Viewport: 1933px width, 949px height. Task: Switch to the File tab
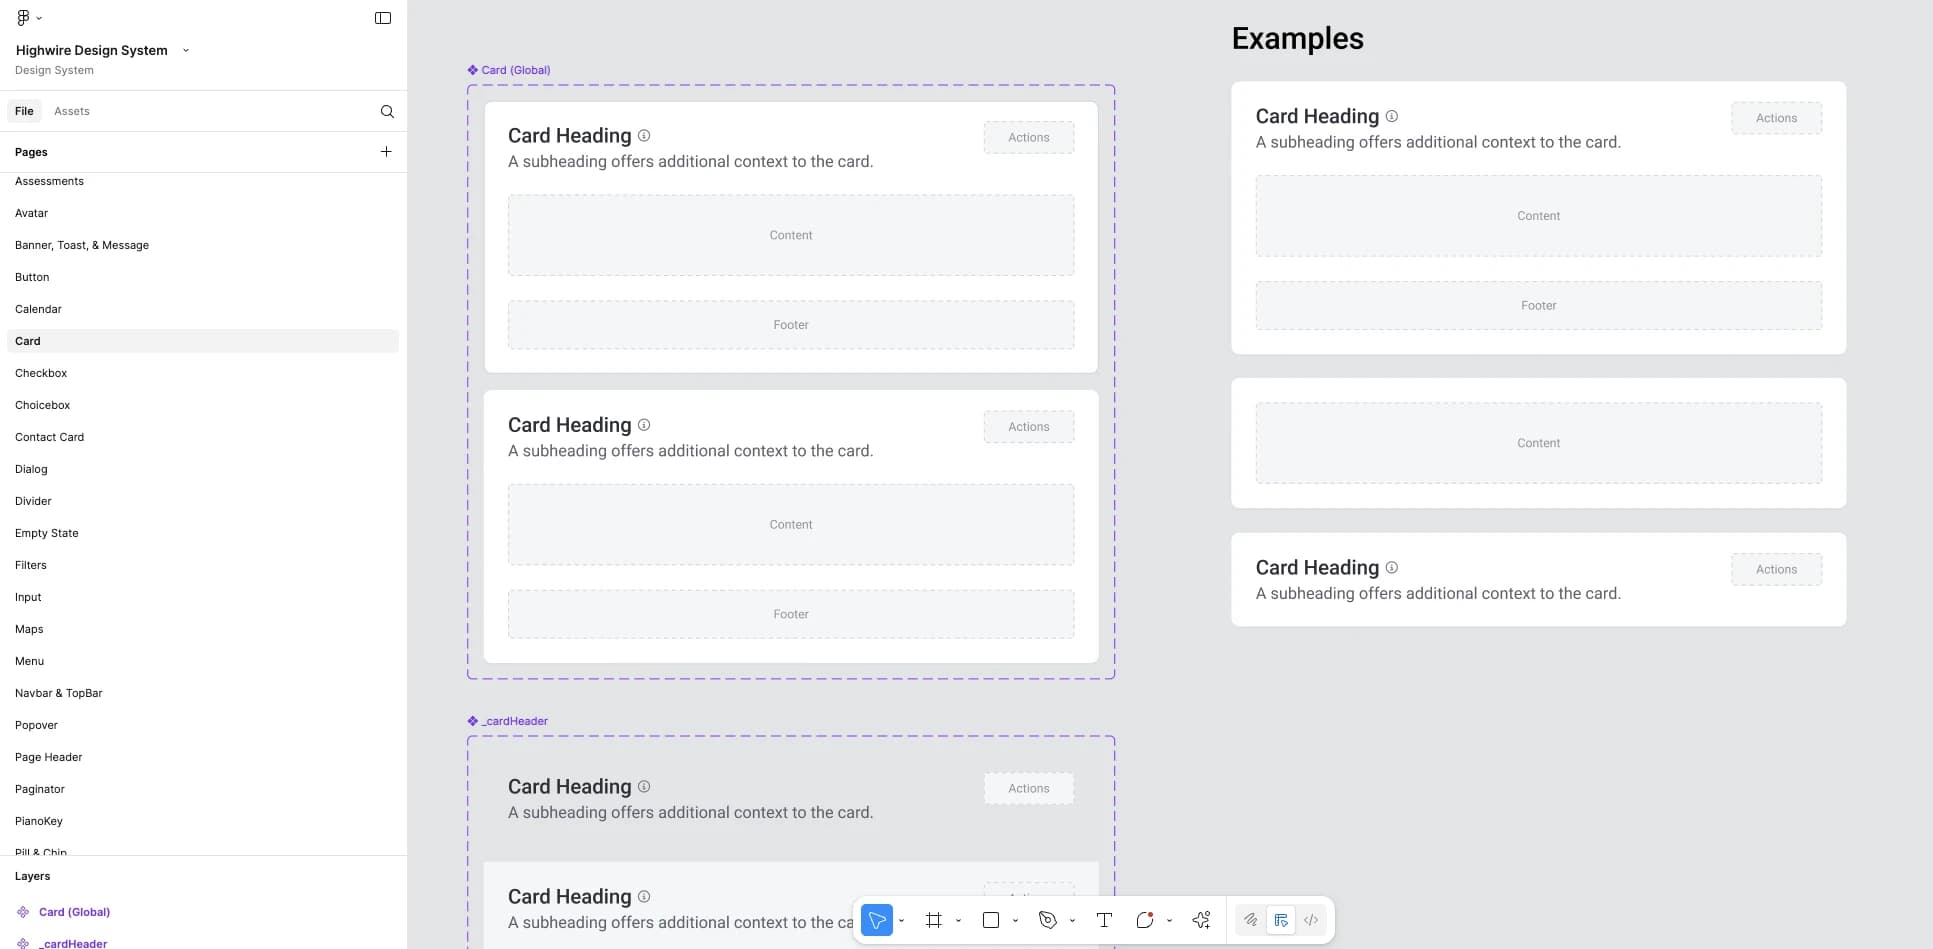(x=24, y=111)
